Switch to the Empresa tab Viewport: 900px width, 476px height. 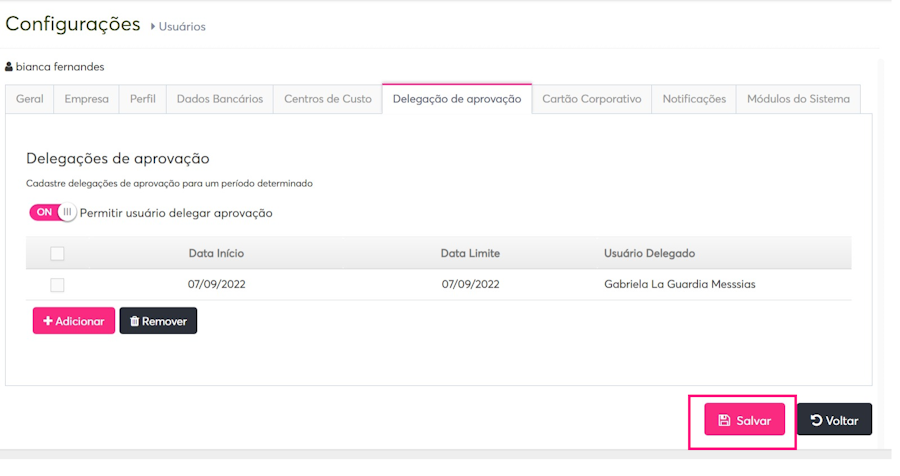(x=86, y=99)
